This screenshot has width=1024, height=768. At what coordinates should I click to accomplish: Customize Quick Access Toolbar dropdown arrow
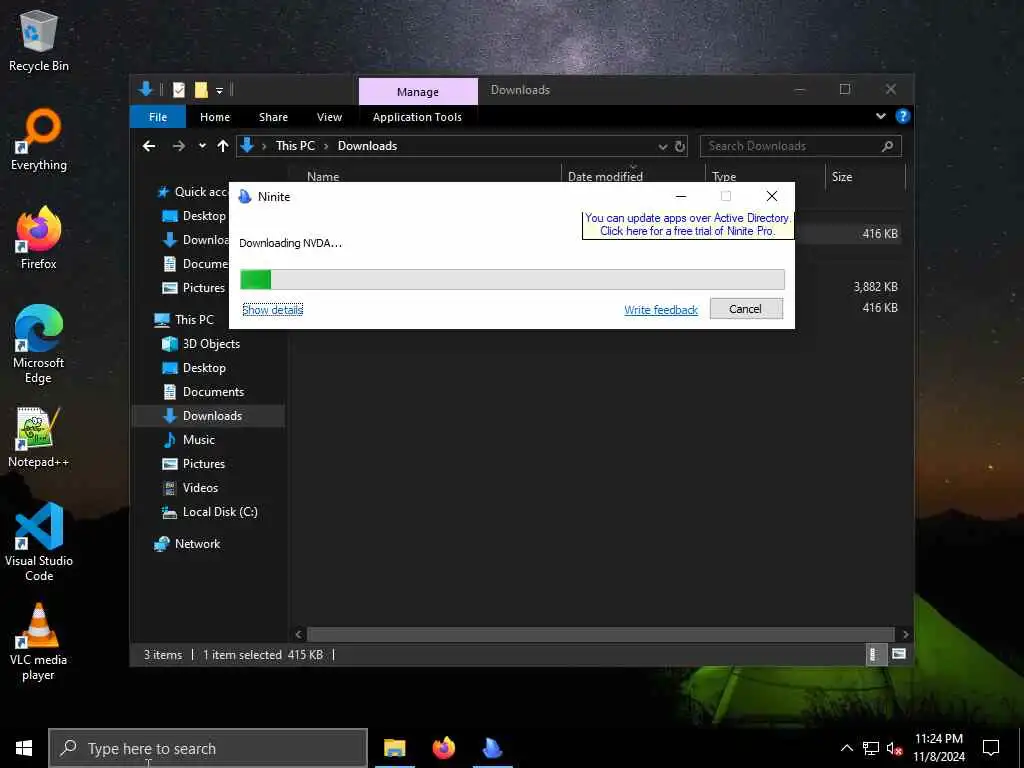(x=219, y=90)
